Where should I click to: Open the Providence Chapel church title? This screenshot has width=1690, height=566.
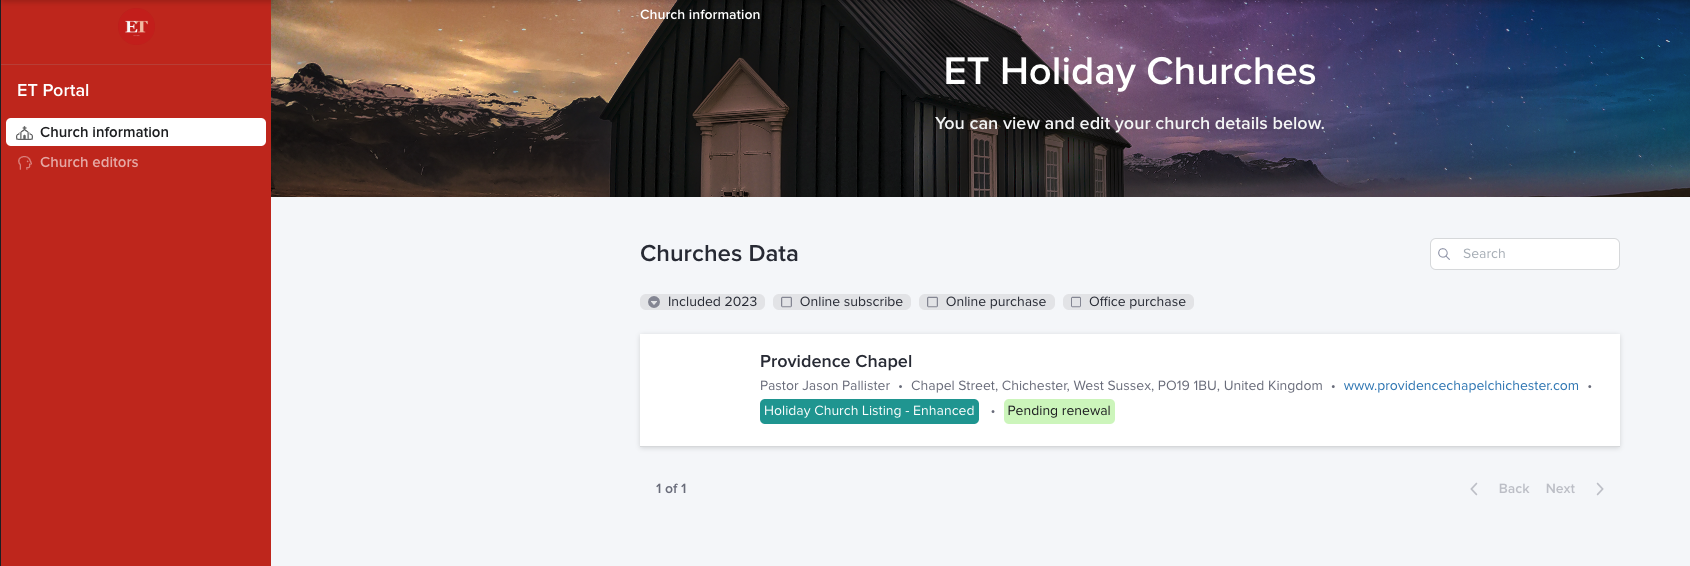tap(835, 361)
